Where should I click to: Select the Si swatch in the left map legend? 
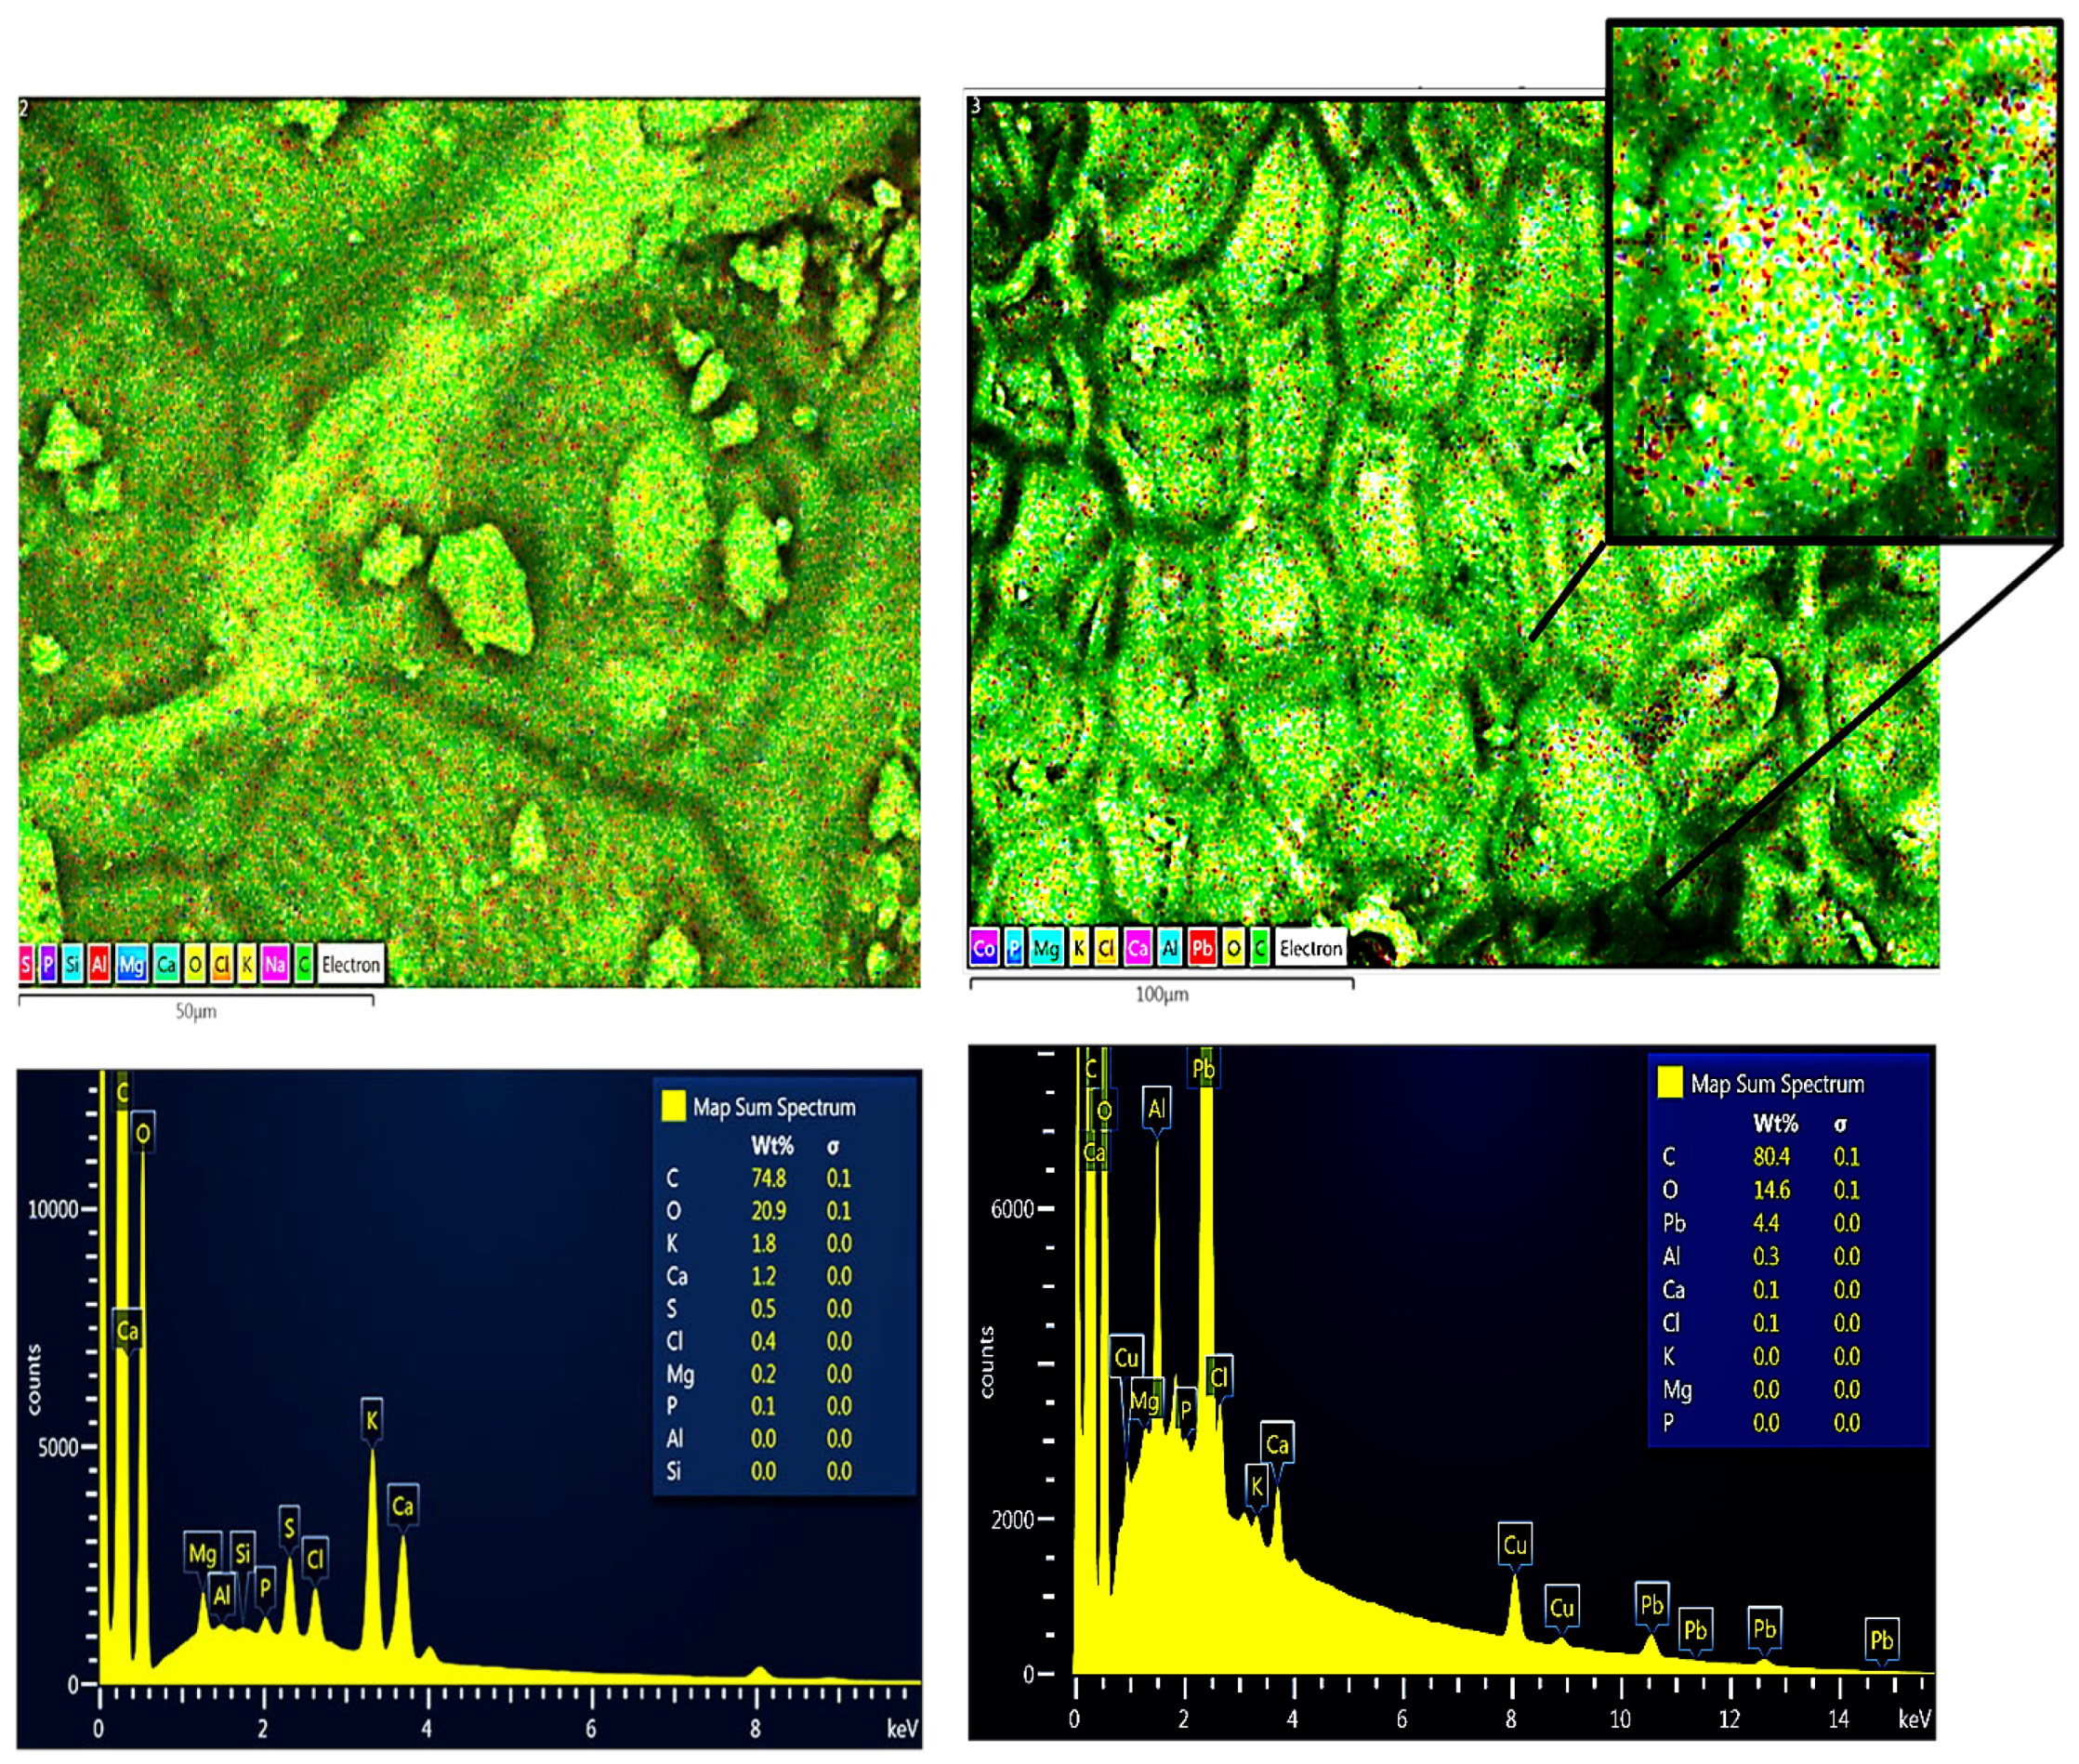(x=72, y=965)
